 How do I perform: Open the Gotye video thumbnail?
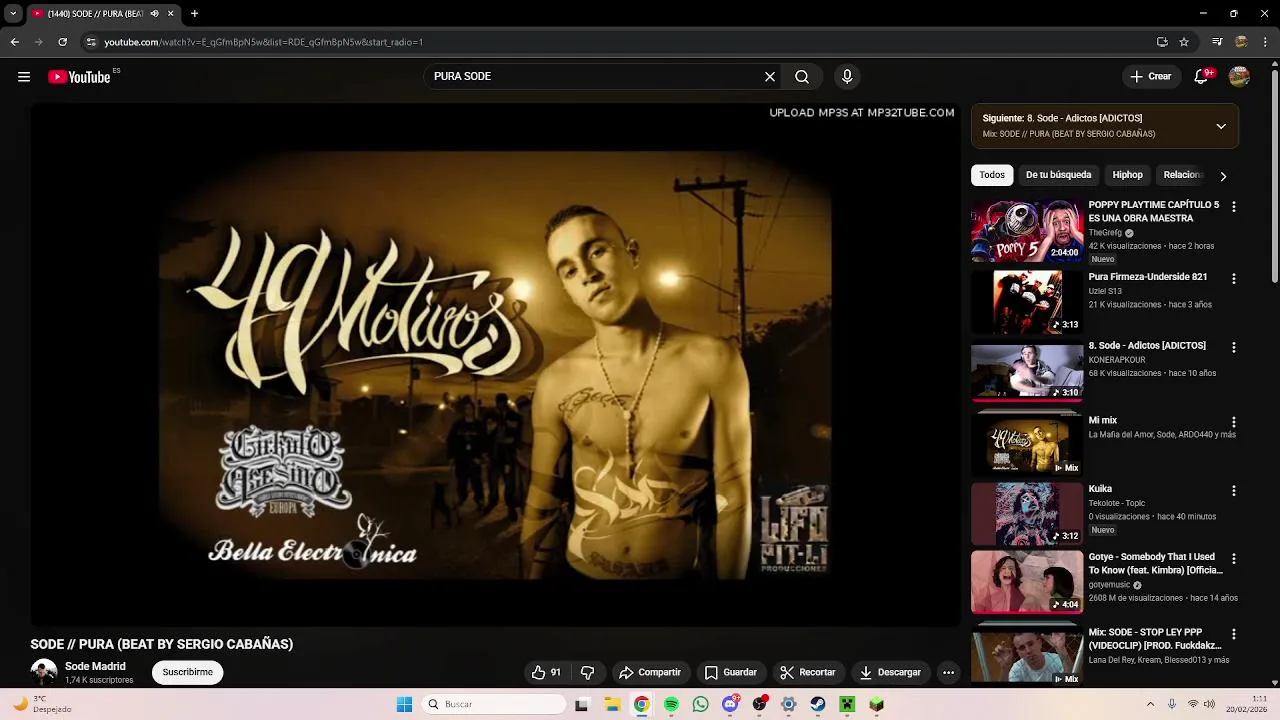point(1027,582)
